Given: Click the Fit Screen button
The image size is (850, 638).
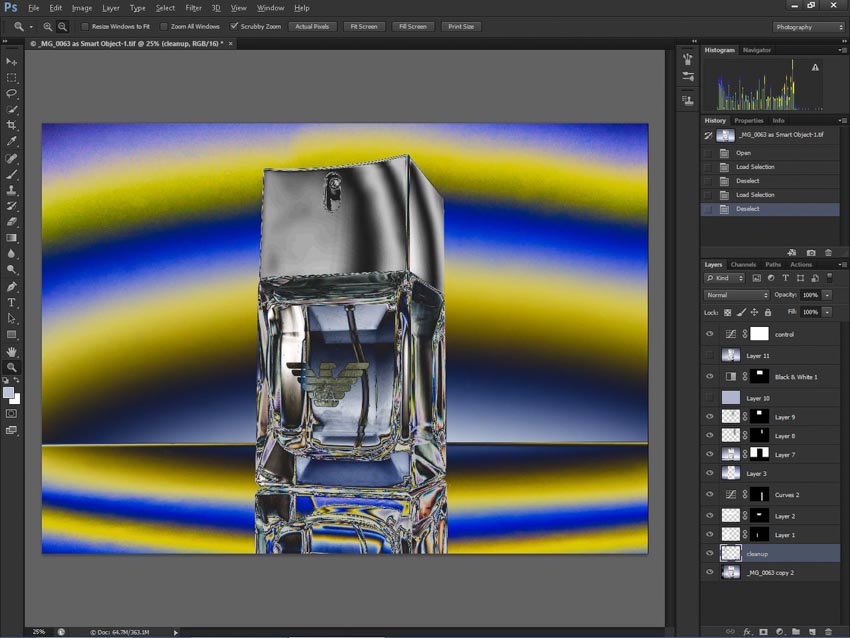Looking at the screenshot, I should pyautogui.click(x=364, y=27).
